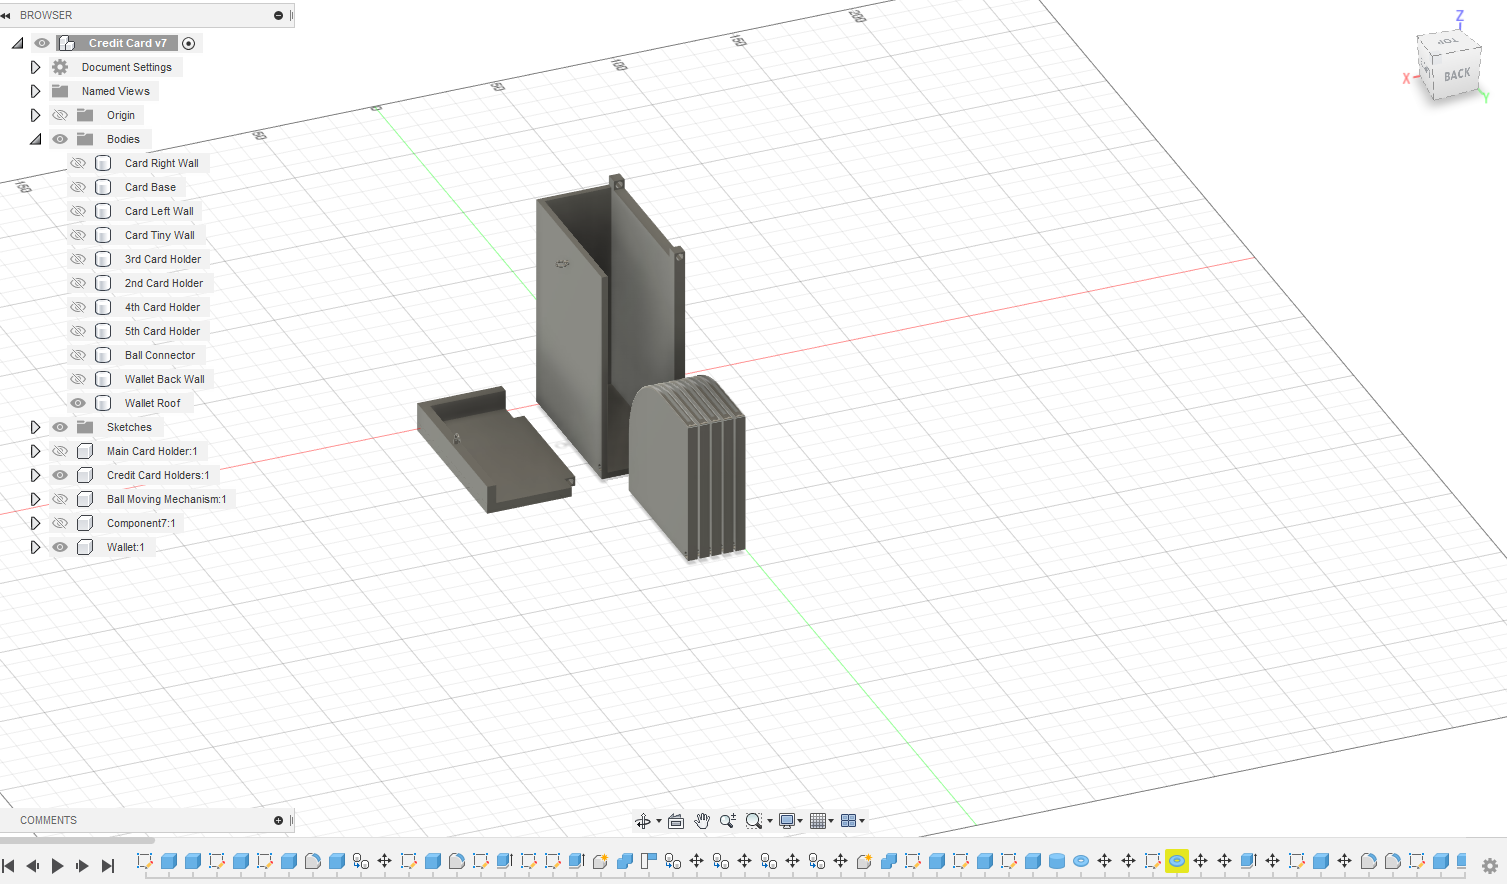Open Viewports dropdown arrow
This screenshot has width=1507, height=884.
[x=862, y=821]
